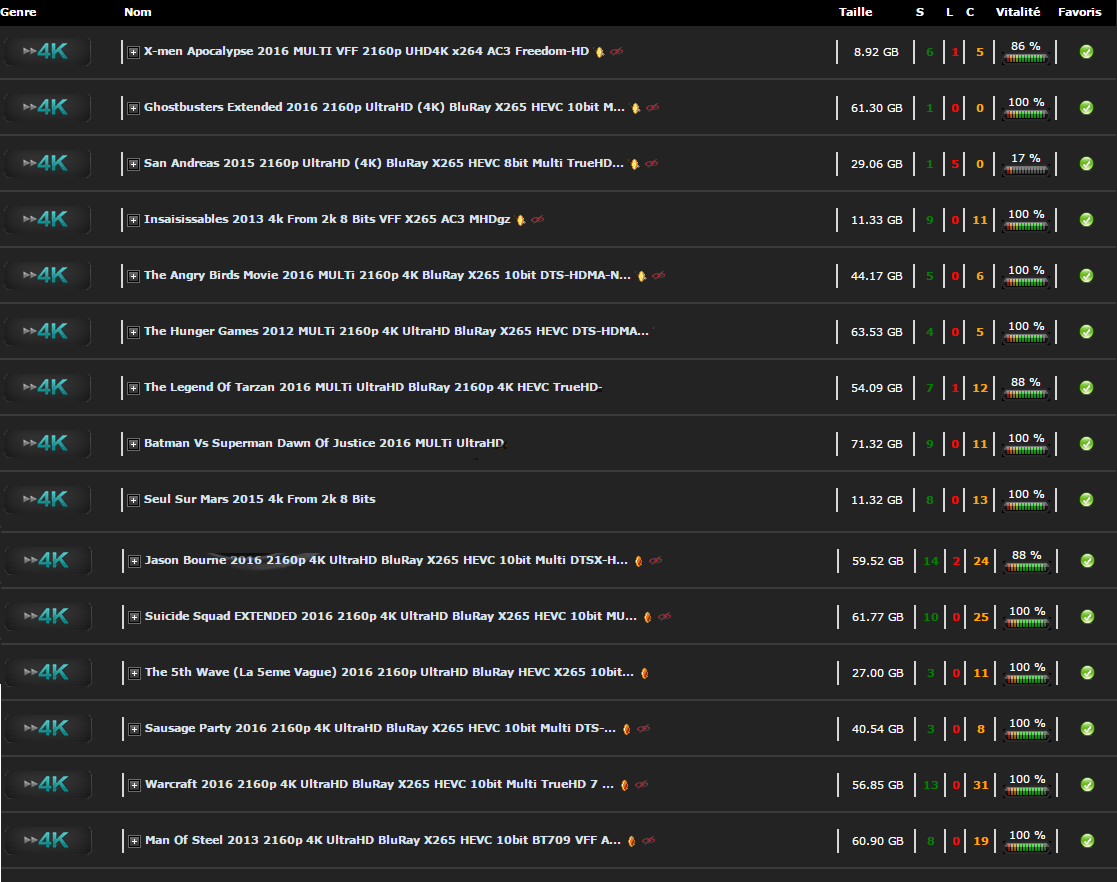Image resolution: width=1117 pixels, height=882 pixels.
Task: Expand Batman Vs Superman row details
Action: (x=133, y=444)
